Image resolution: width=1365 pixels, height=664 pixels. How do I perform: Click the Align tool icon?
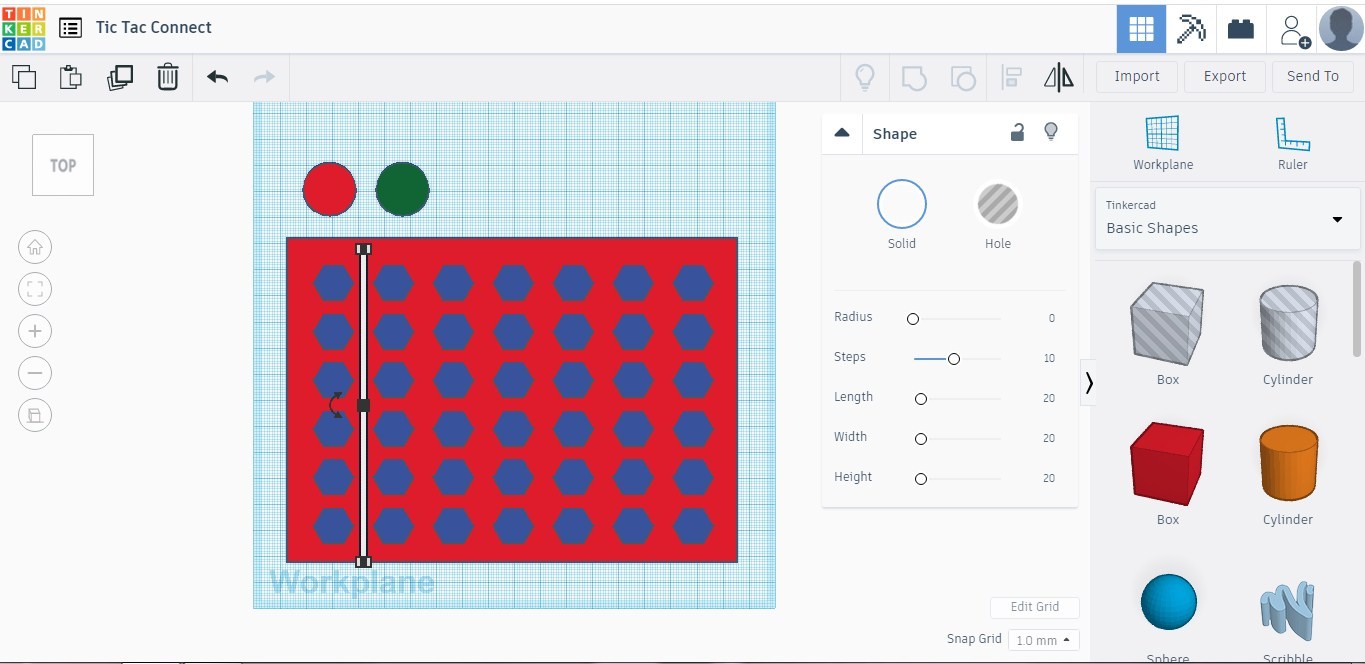1011,77
